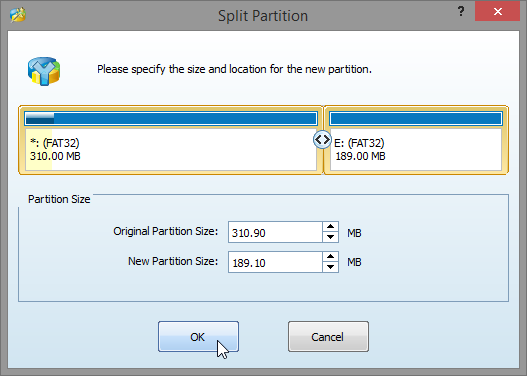This screenshot has width=527, height=376.
Task: Click the blue bar above the E: partition
Action: tap(416, 119)
